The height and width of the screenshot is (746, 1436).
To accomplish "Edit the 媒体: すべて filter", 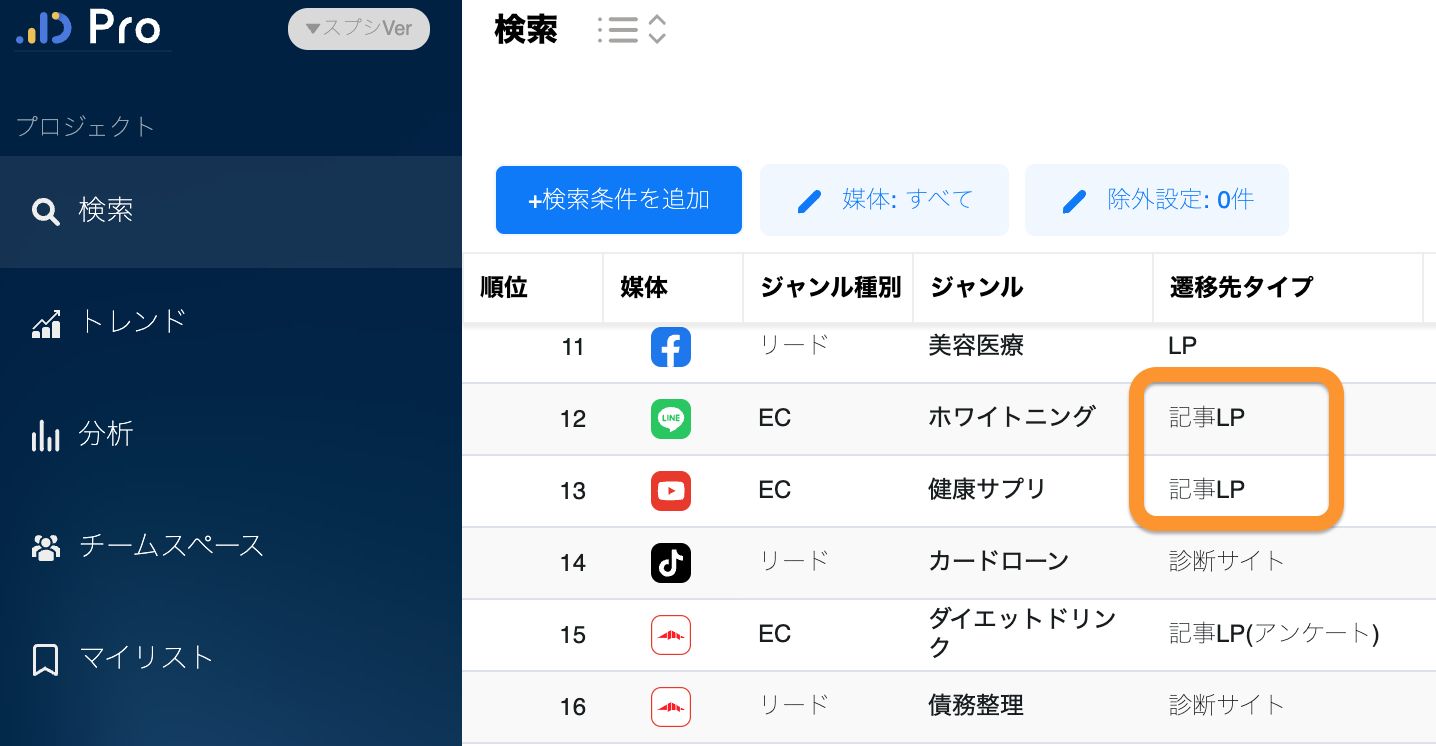I will click(x=885, y=200).
